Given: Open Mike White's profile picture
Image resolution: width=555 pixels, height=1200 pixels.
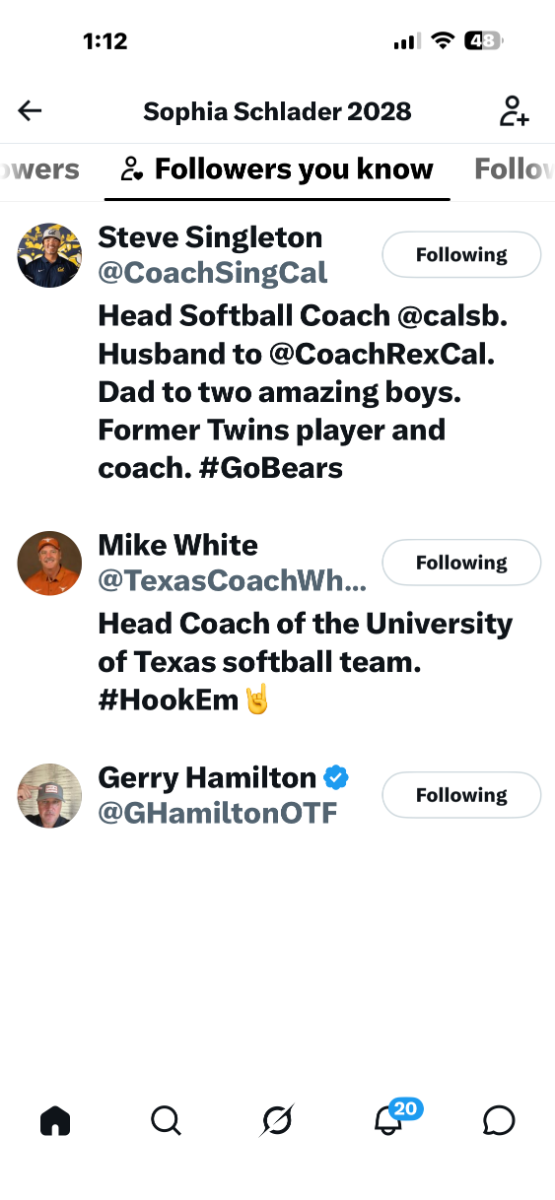Looking at the screenshot, I should [50, 563].
